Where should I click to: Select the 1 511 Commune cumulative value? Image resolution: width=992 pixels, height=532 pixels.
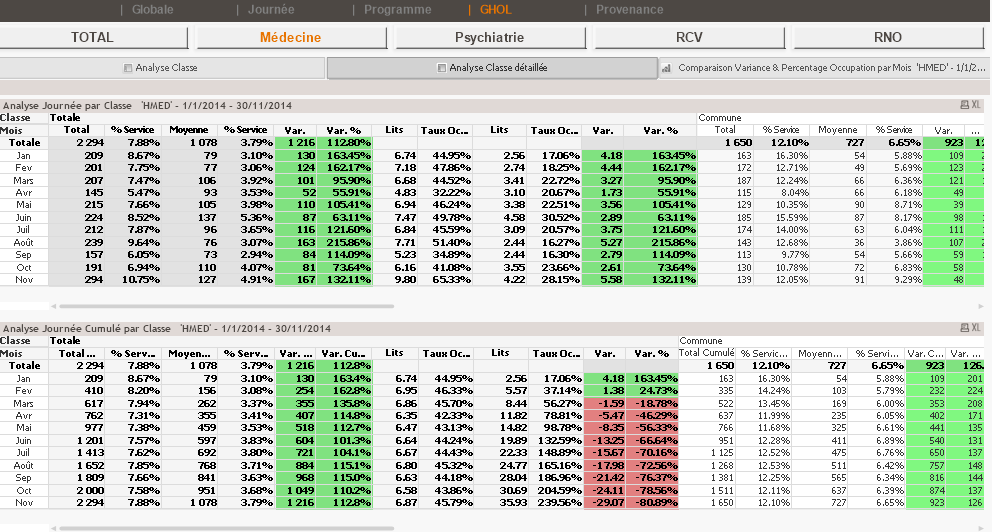[707, 490]
